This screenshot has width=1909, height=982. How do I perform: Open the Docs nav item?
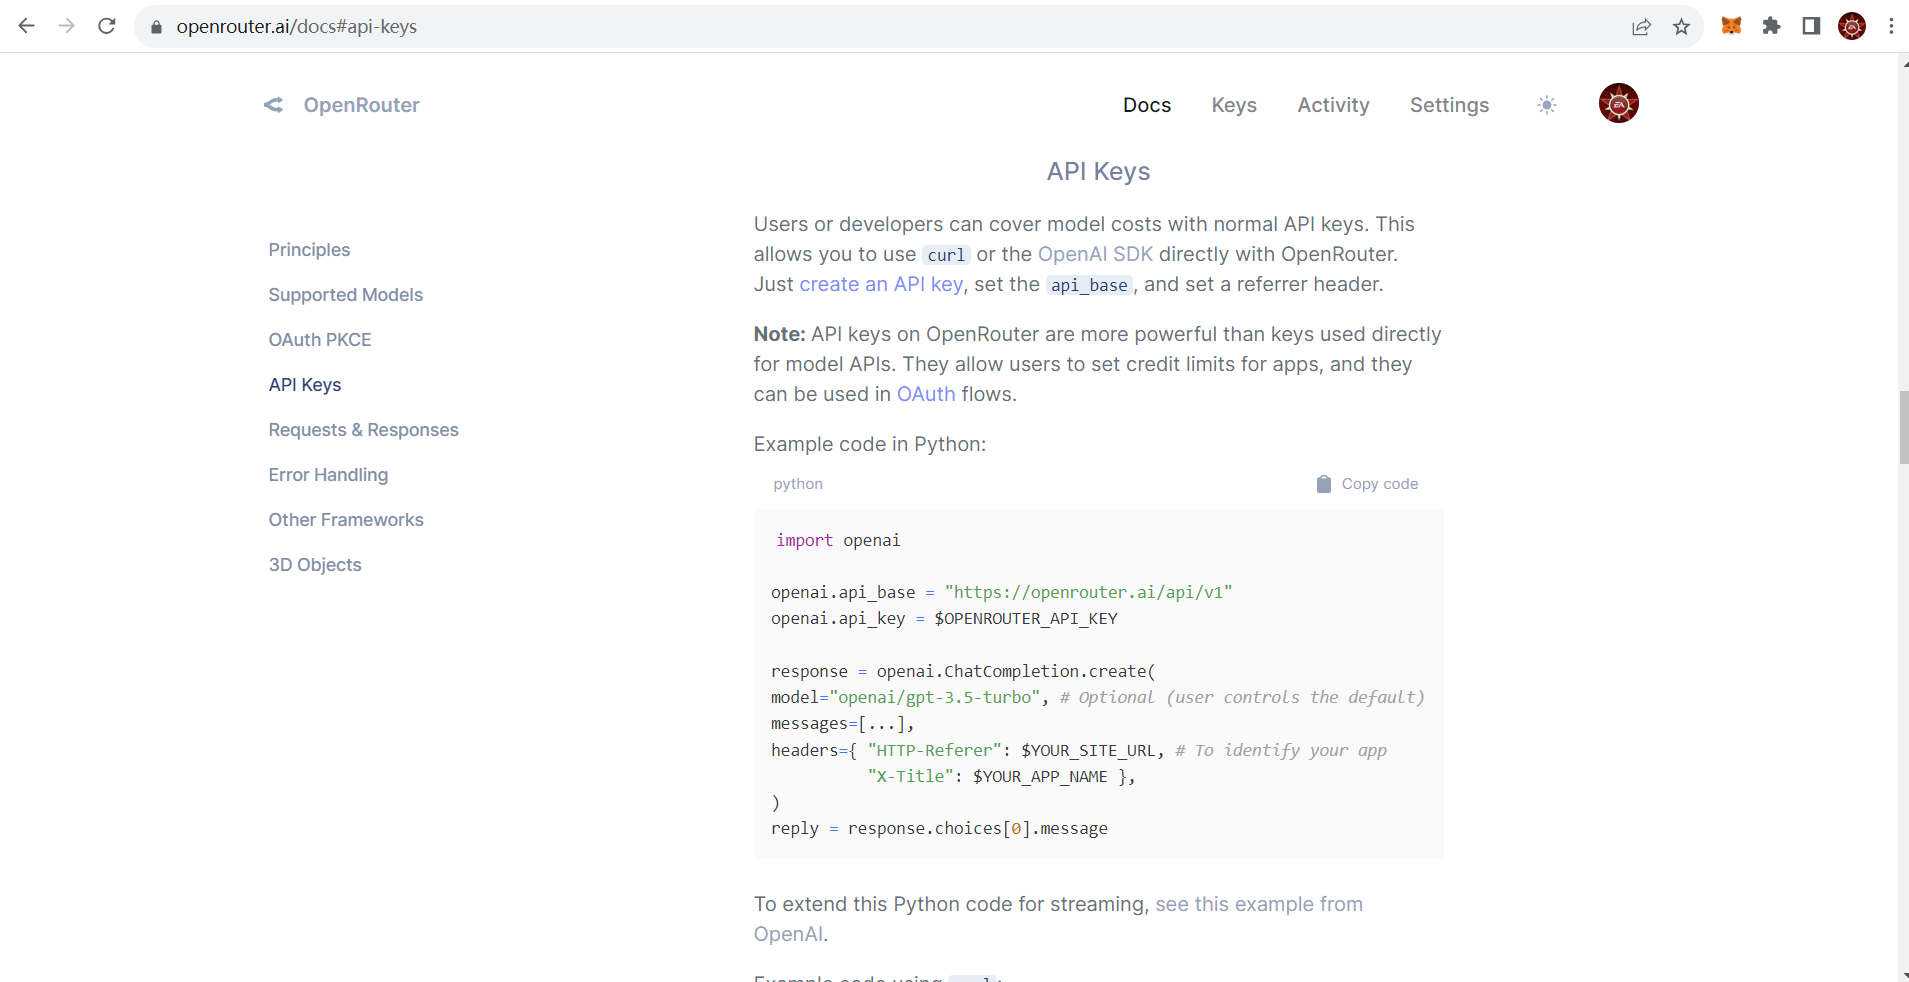pos(1147,105)
